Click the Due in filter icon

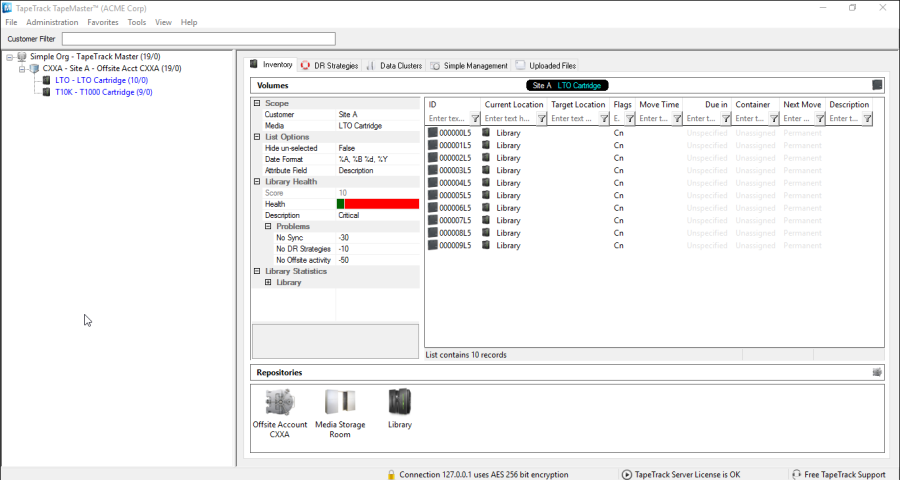tap(726, 118)
